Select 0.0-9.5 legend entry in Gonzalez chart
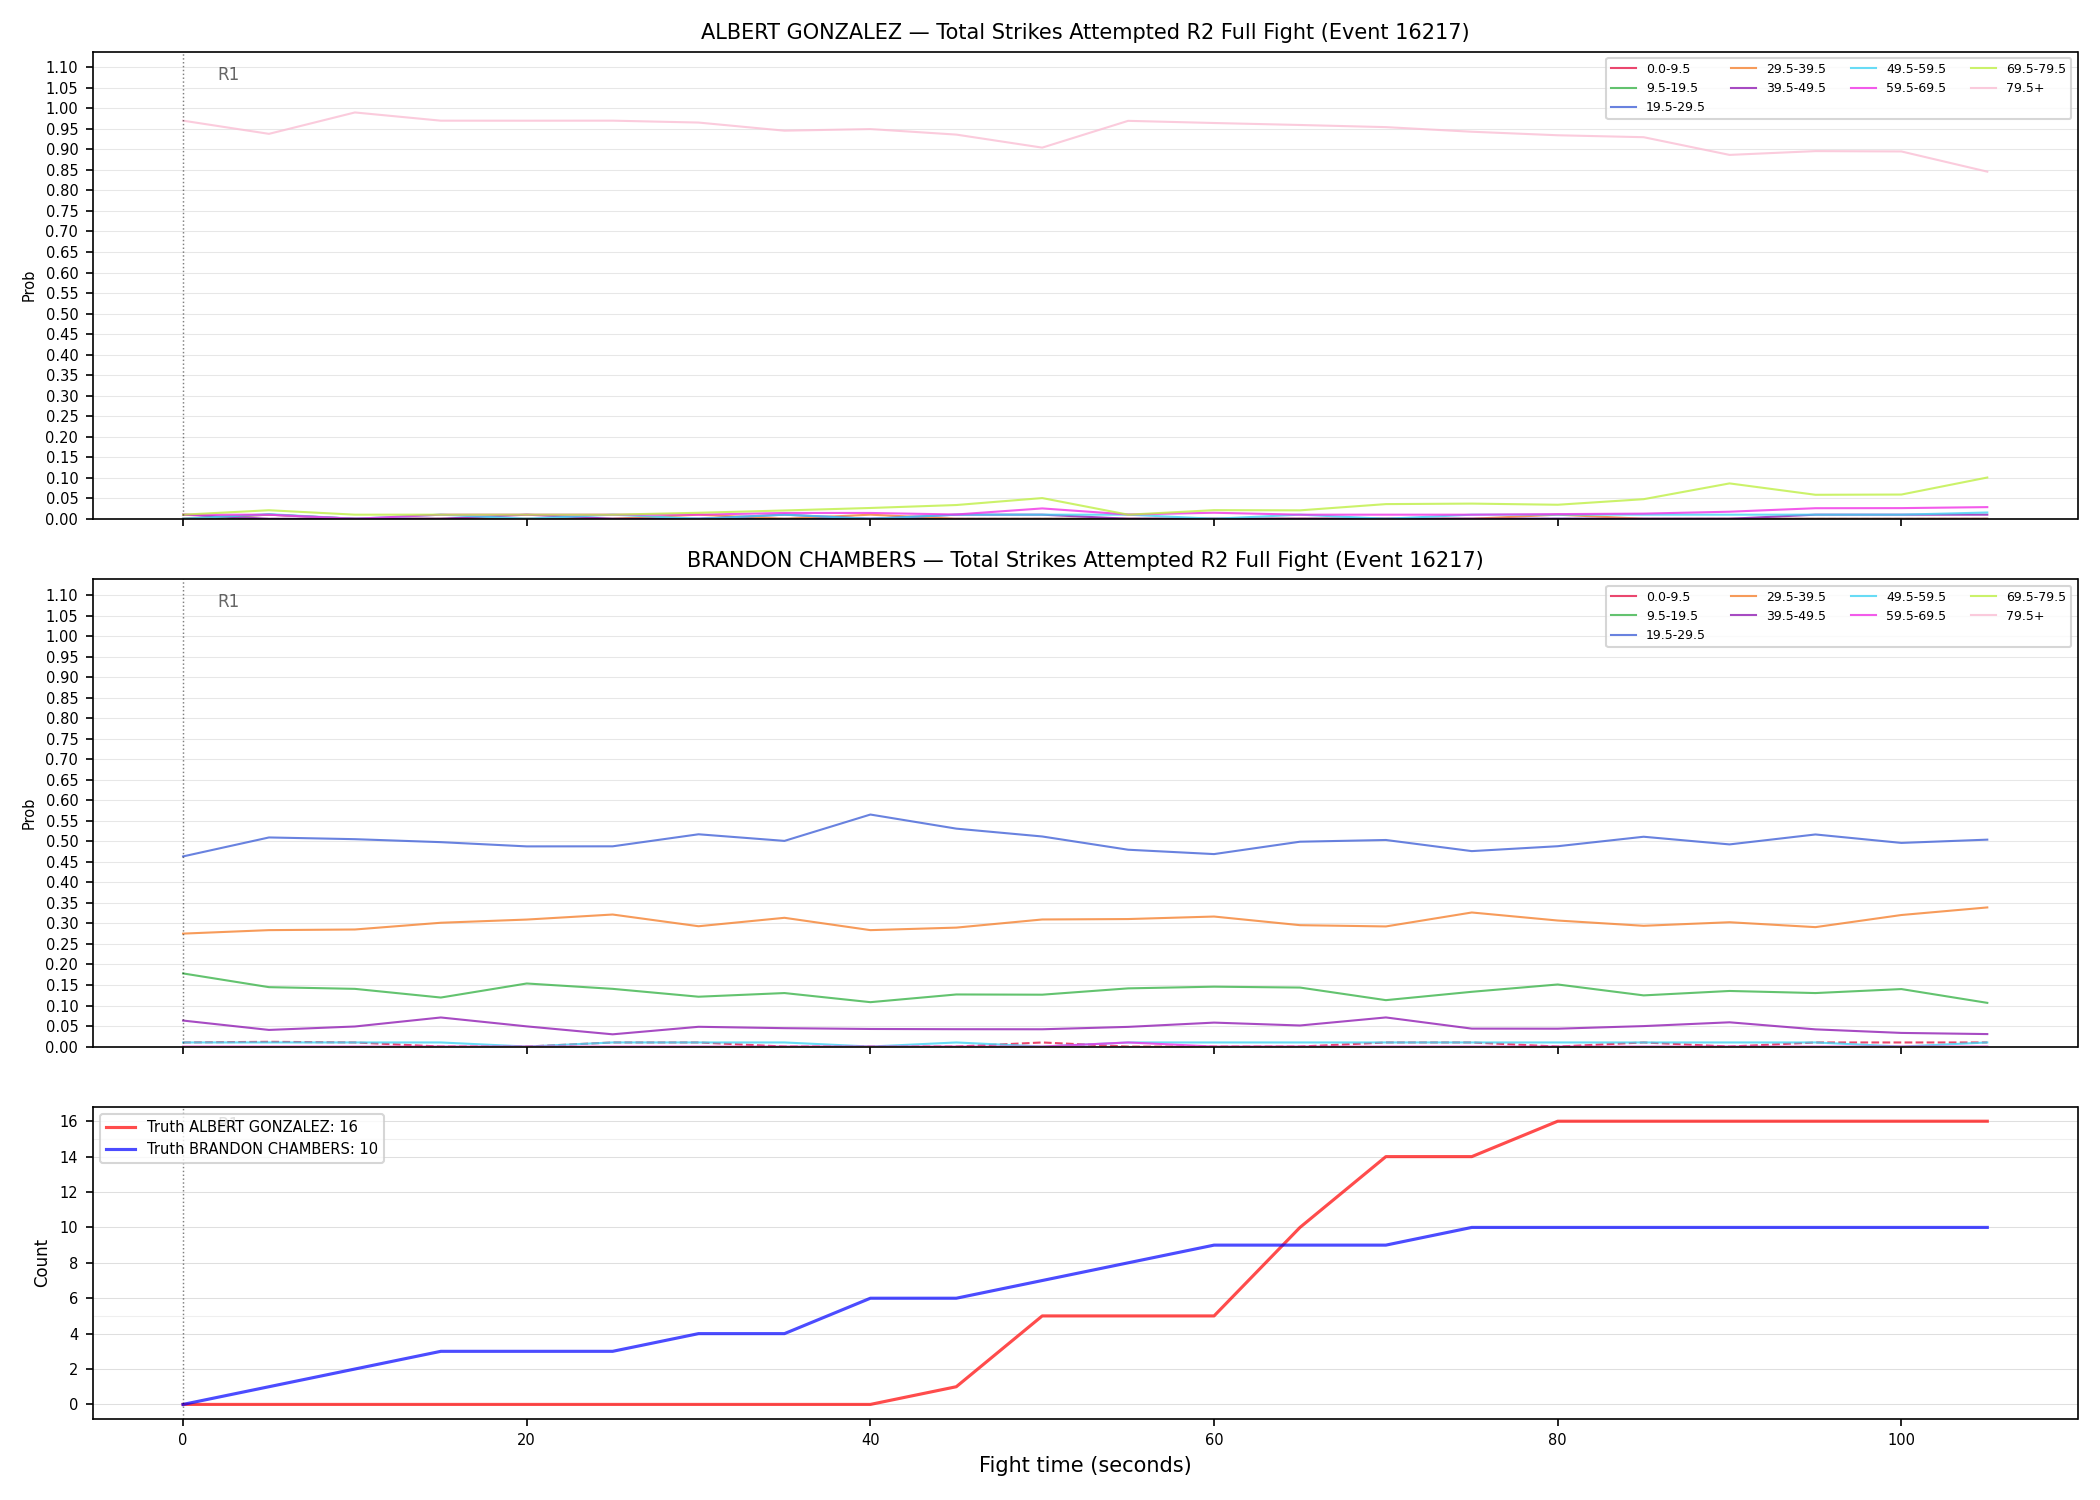This screenshot has height=1500, width=2100. click(x=1650, y=69)
